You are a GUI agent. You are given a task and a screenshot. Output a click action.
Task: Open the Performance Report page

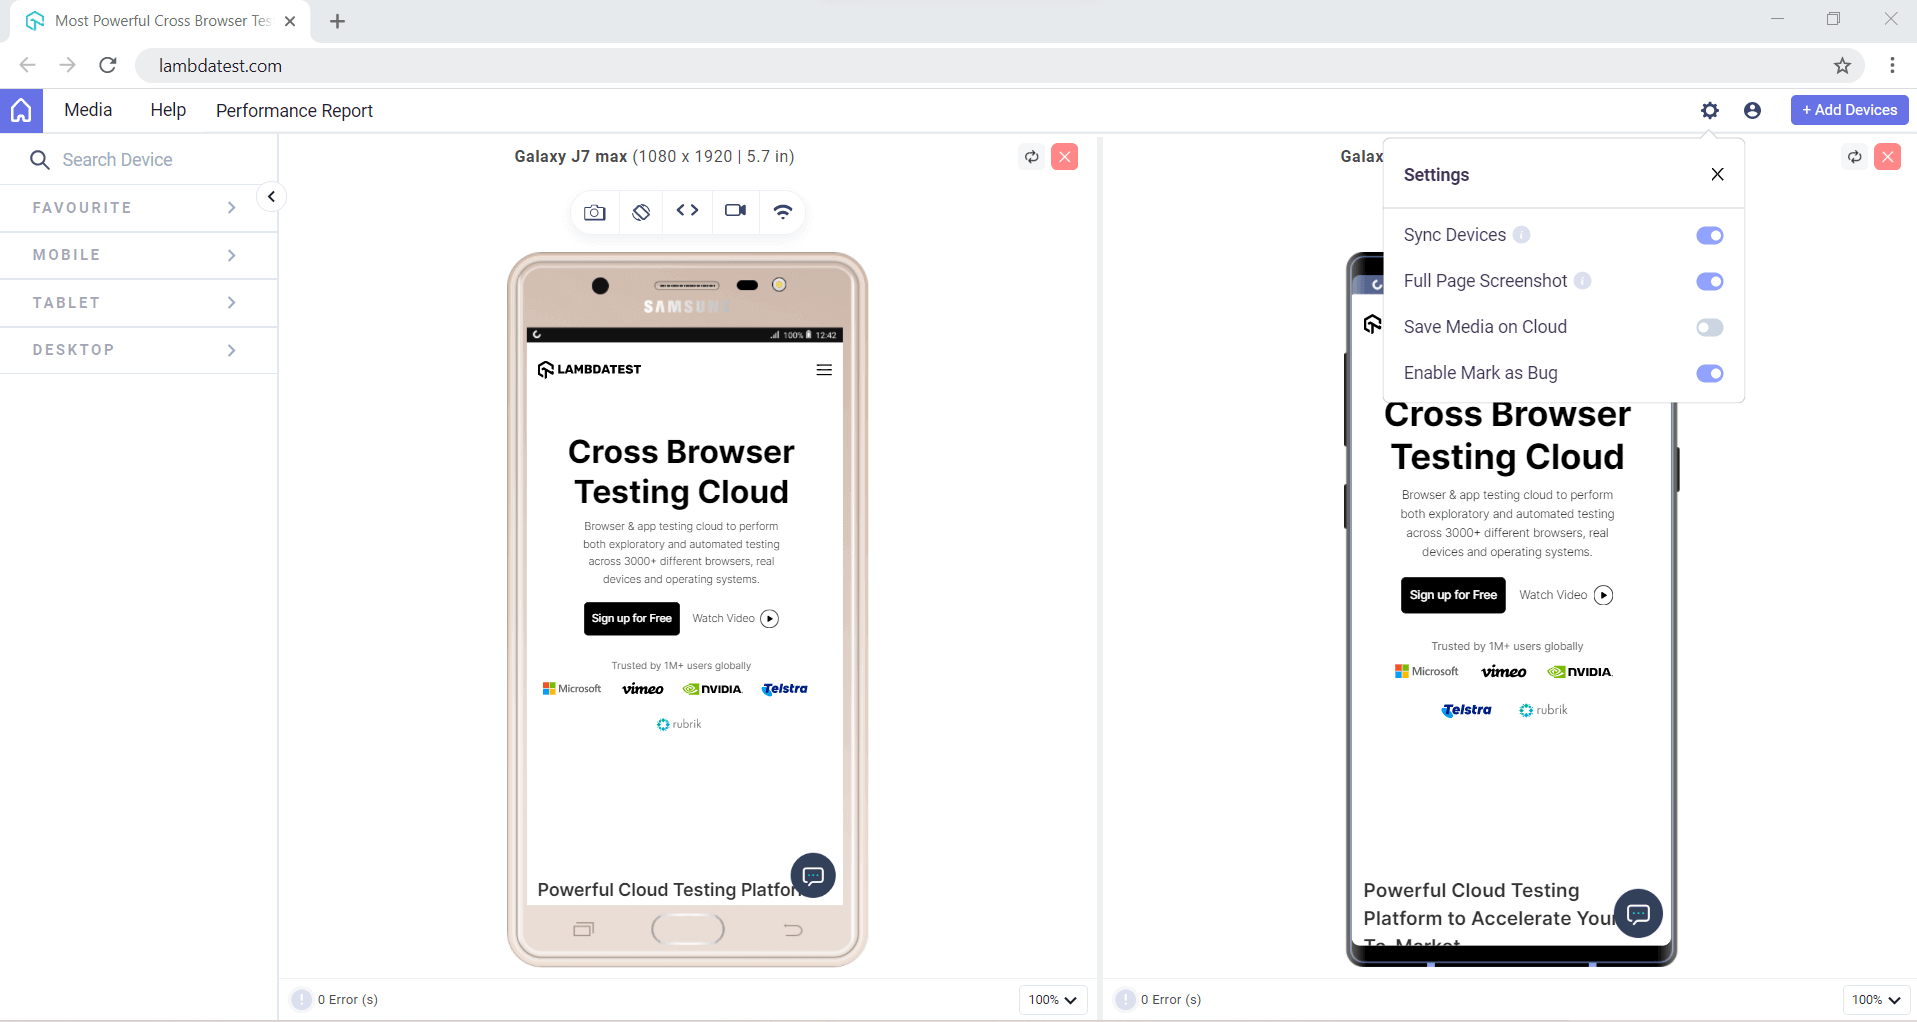point(294,110)
